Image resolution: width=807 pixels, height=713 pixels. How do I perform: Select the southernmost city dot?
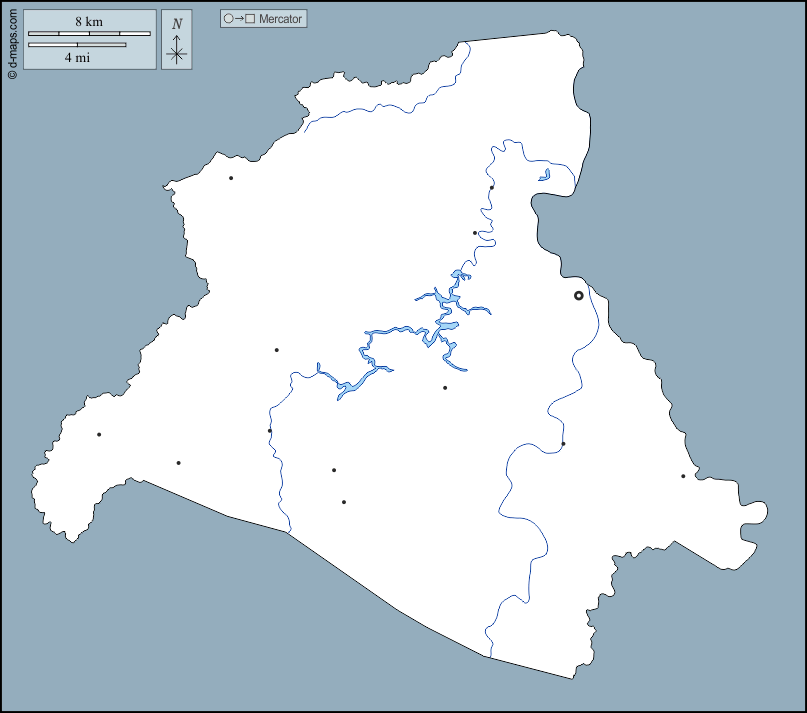(344, 502)
